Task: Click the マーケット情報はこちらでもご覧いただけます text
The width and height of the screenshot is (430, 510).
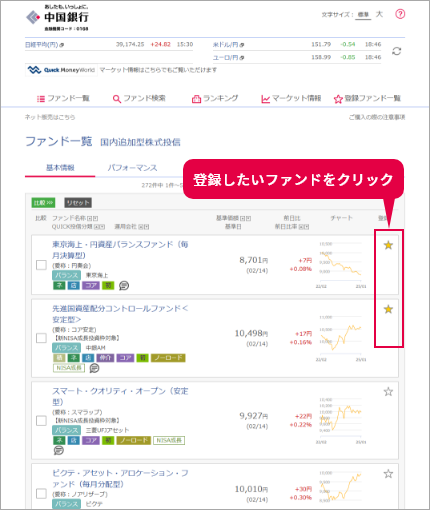Action: [158, 70]
